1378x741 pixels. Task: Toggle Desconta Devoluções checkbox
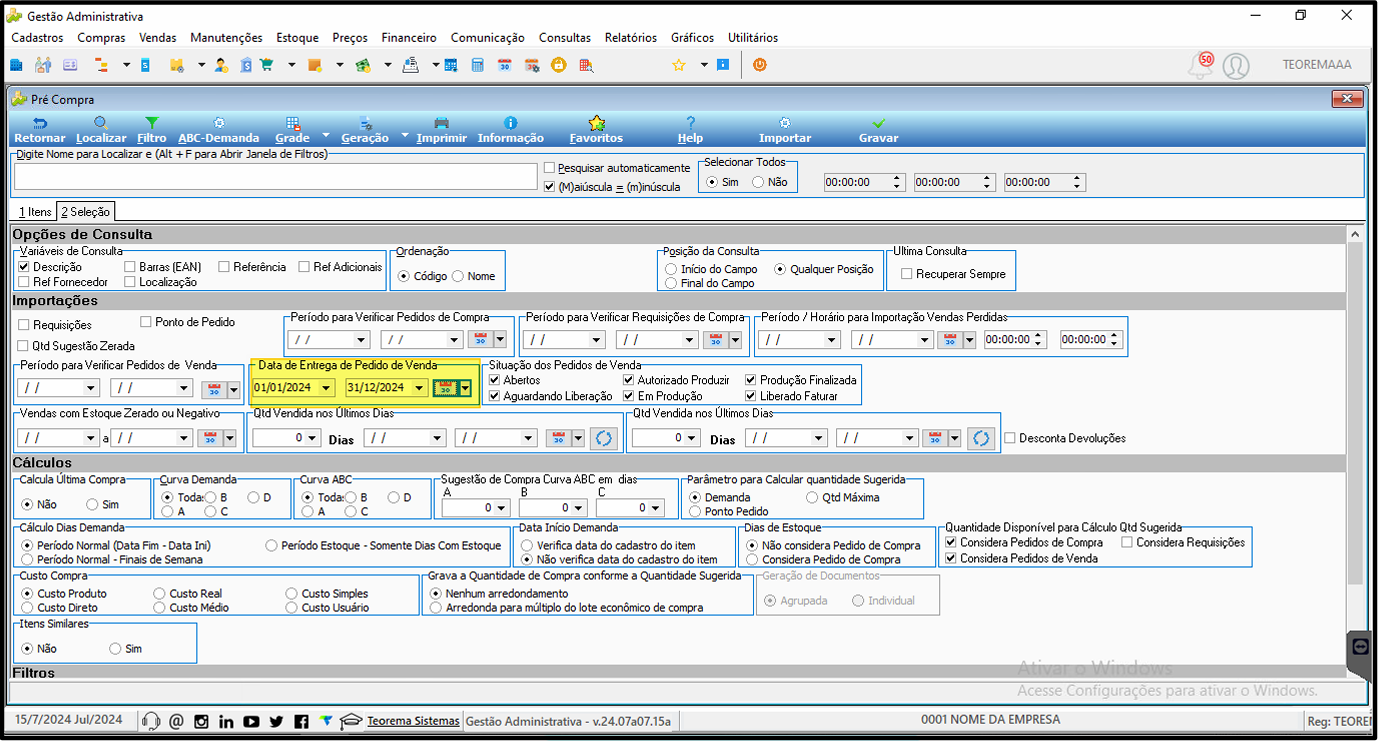pyautogui.click(x=1010, y=438)
